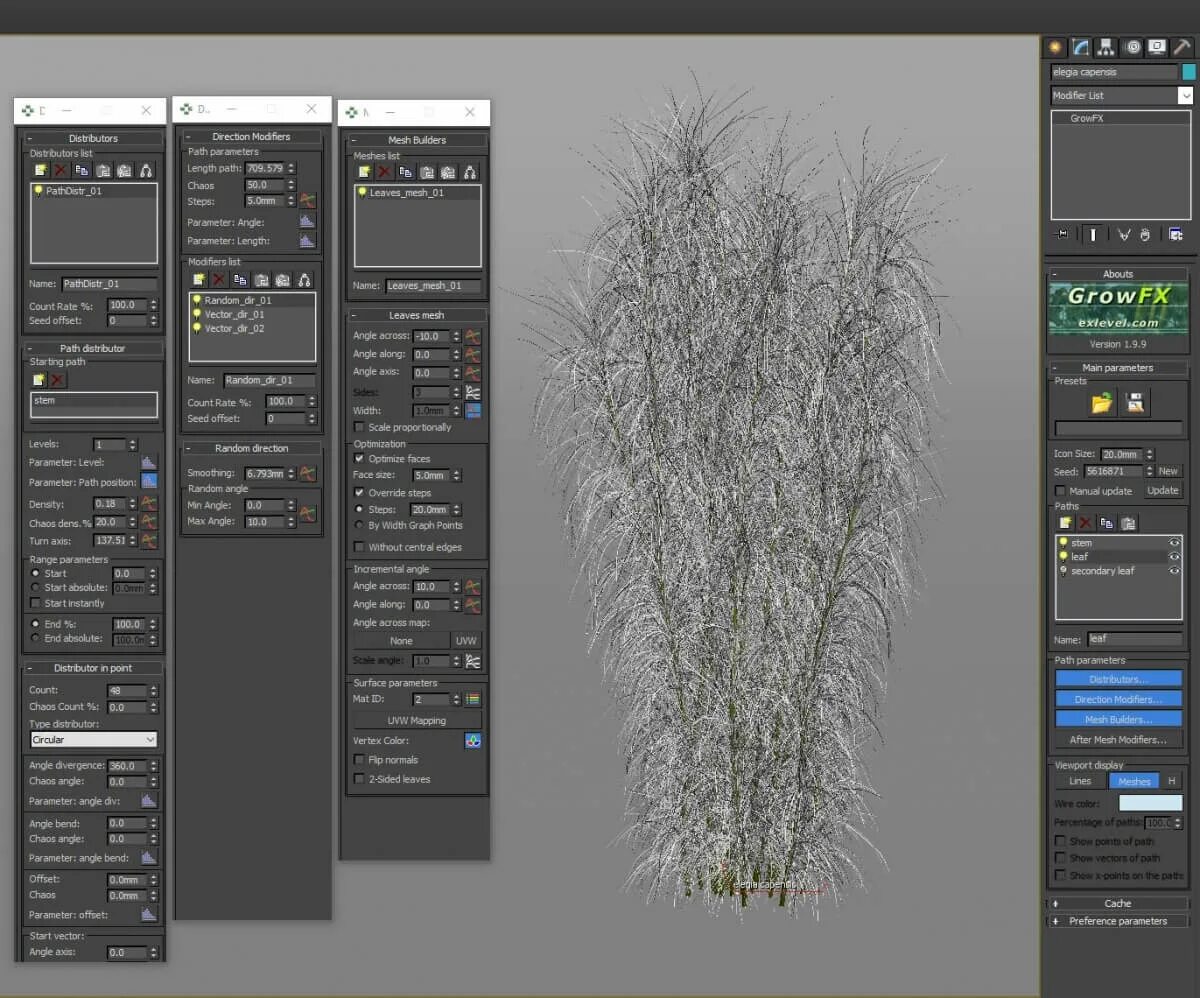Generate New seed button
Screen dimensions: 1200x998
(1168, 471)
